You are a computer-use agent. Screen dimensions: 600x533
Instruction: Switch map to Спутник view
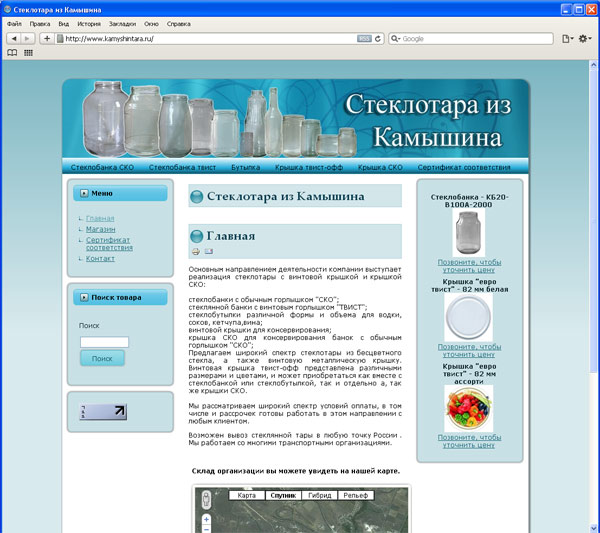click(283, 495)
